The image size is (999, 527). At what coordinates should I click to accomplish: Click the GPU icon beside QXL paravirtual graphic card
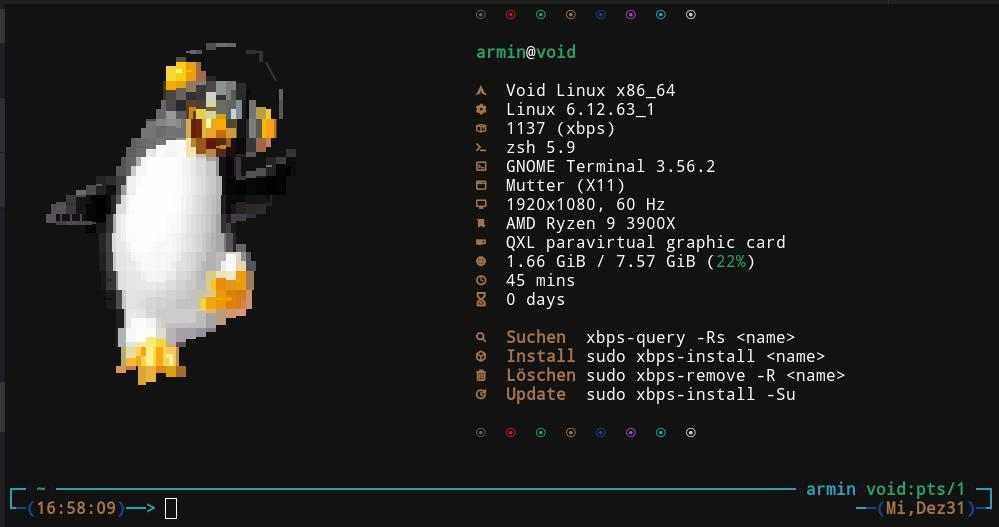[x=481, y=242]
